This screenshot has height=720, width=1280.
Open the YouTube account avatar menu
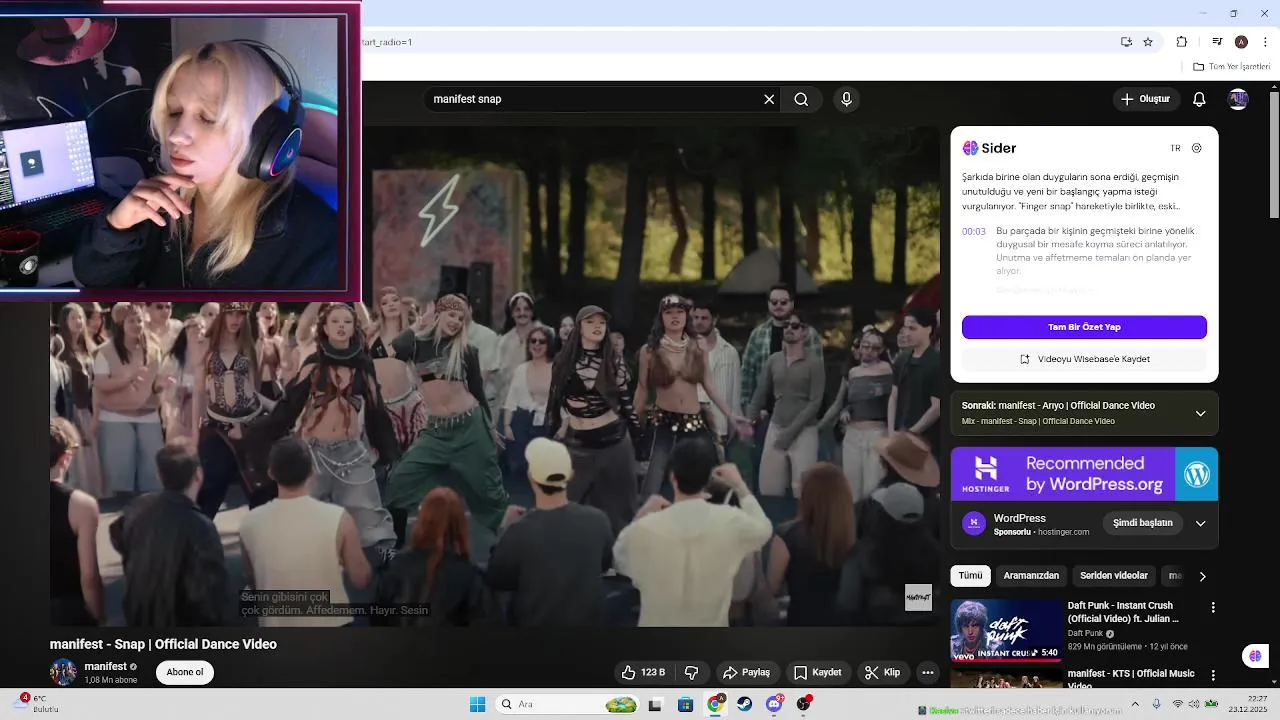(1238, 99)
